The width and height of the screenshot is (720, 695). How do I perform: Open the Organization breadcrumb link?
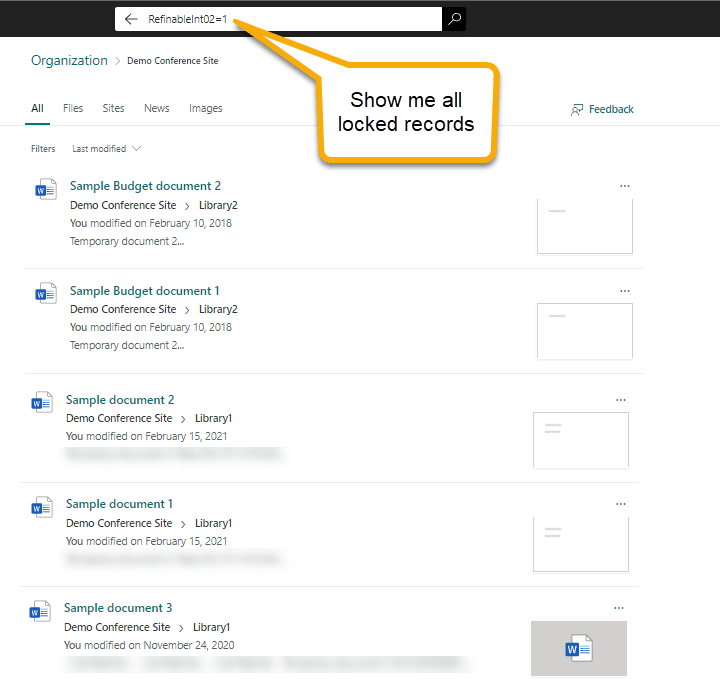[x=69, y=61]
